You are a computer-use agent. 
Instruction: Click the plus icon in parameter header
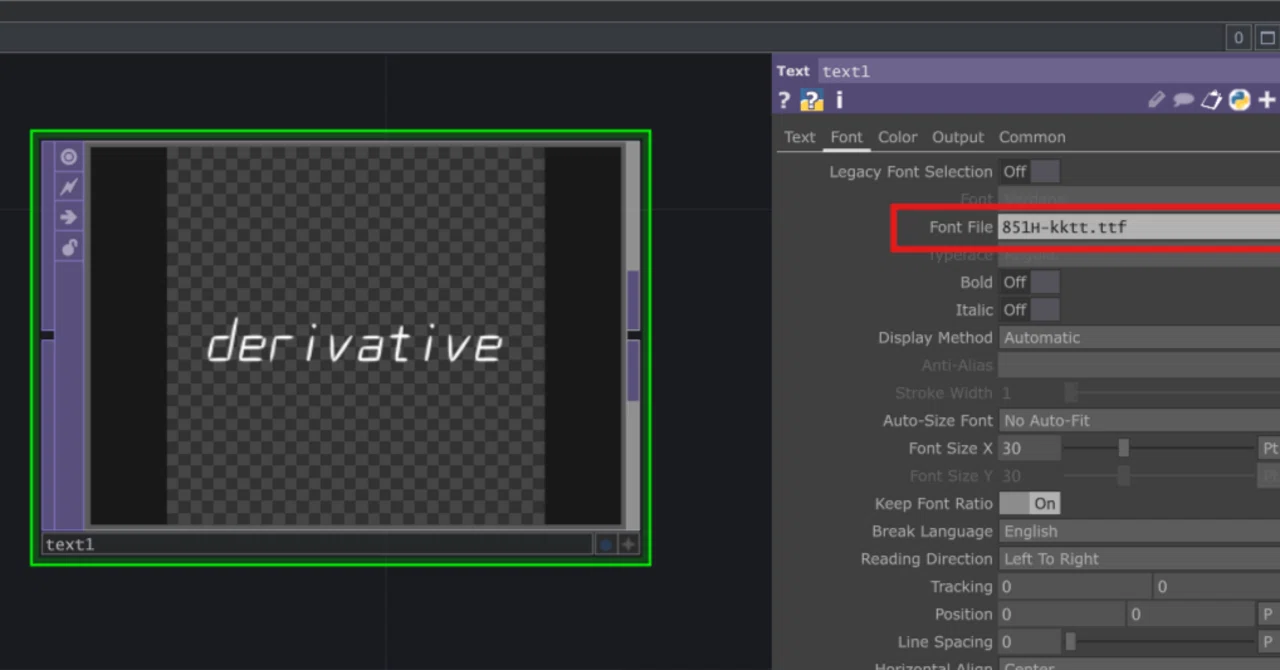(x=1267, y=100)
